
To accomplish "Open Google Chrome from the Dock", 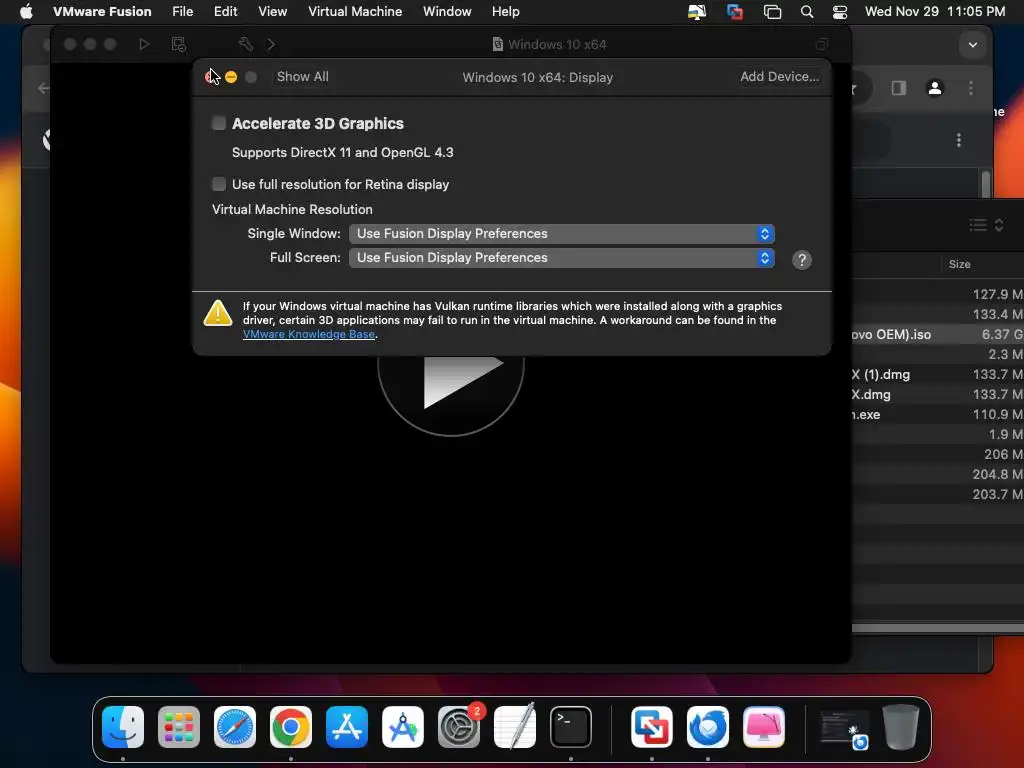I will (291, 727).
